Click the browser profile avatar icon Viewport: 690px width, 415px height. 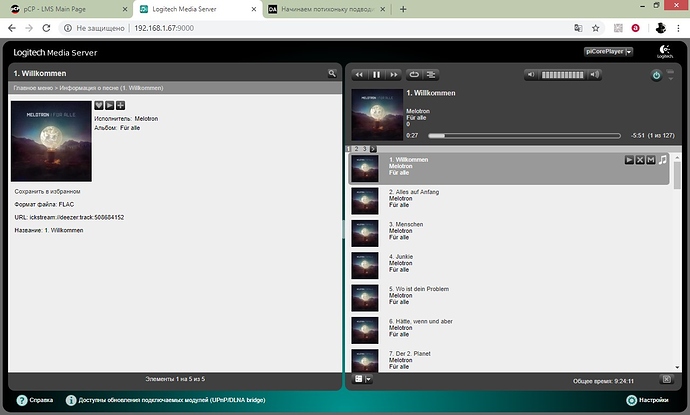(661, 28)
